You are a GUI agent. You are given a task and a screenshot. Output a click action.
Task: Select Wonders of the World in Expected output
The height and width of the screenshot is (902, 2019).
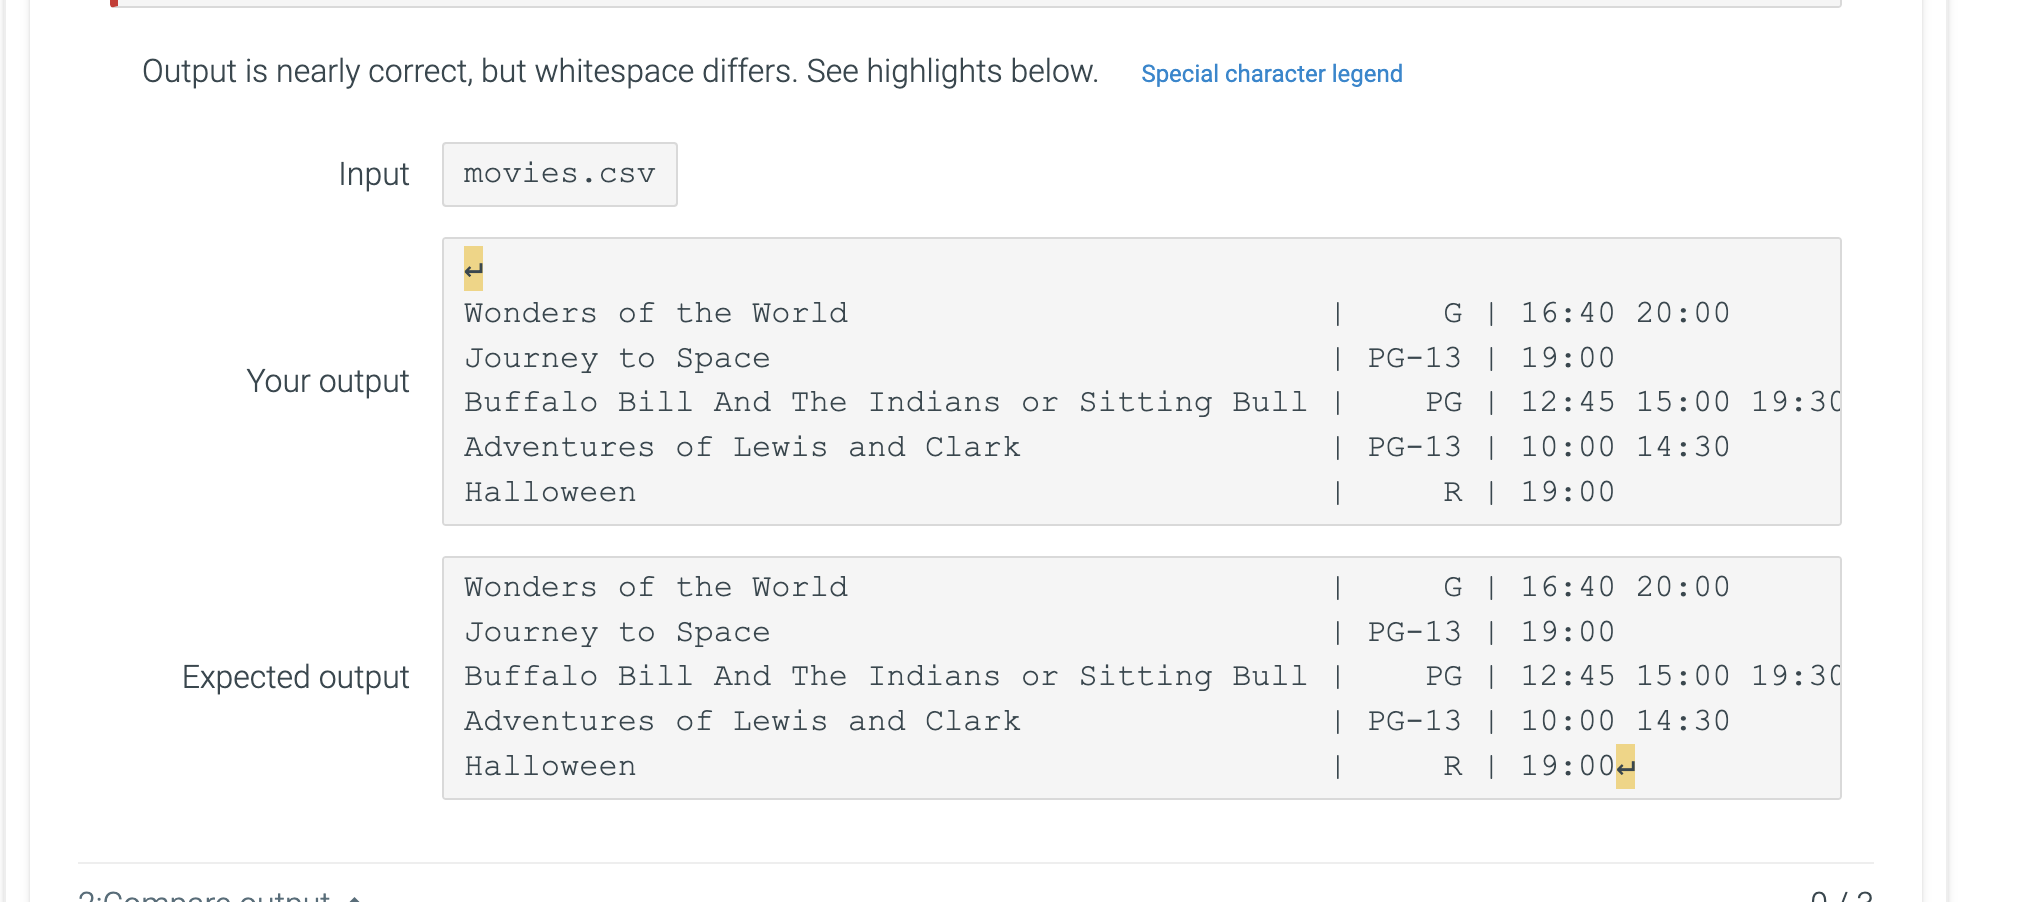[655, 586]
